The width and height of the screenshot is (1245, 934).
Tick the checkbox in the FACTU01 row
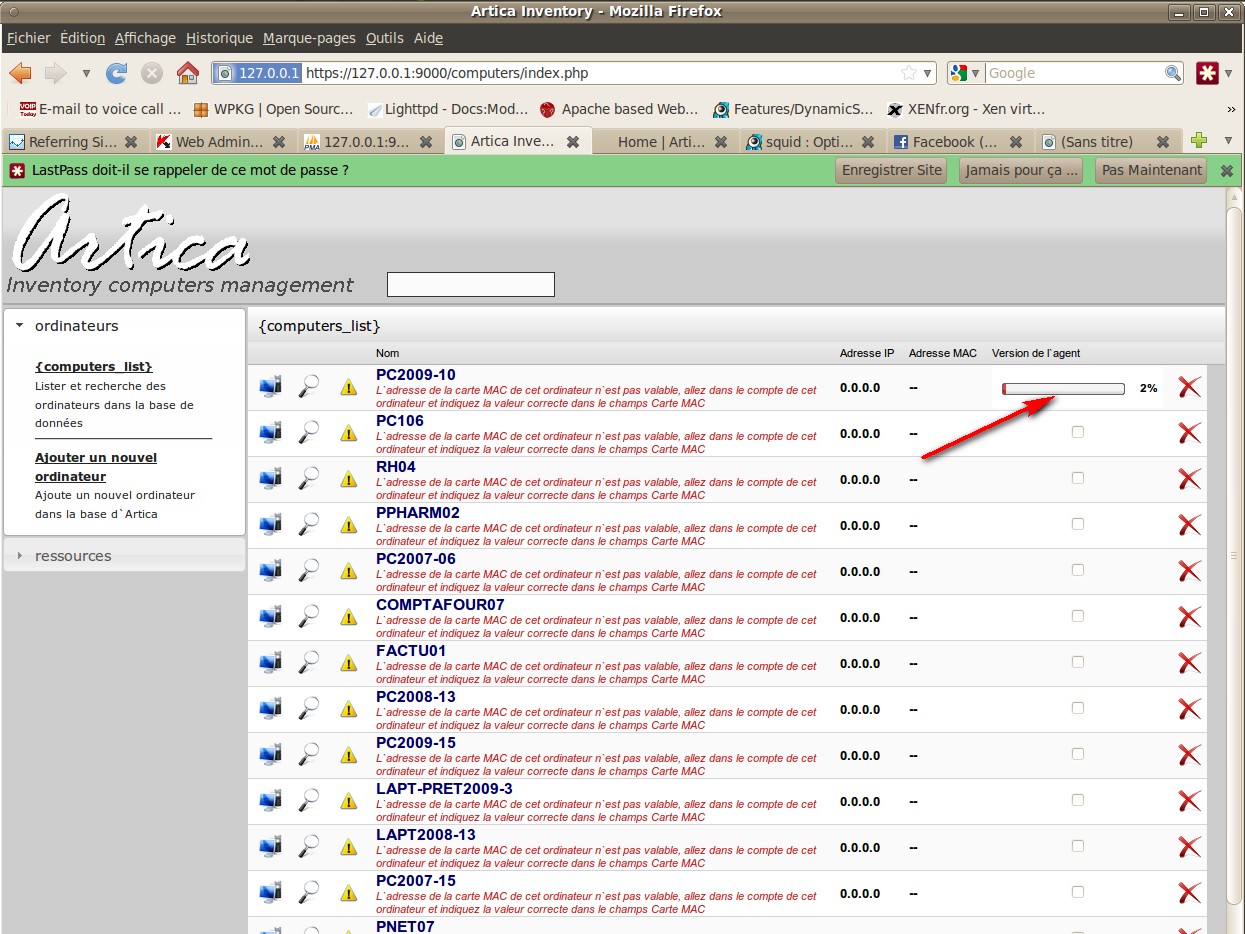click(1077, 662)
